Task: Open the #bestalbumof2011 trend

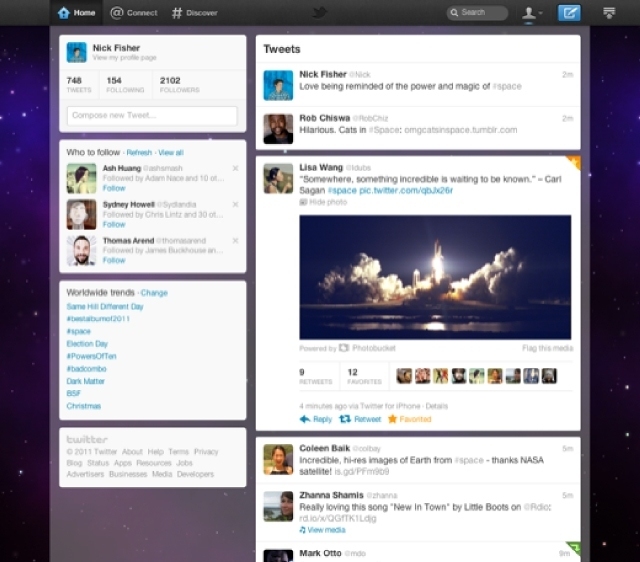Action: (x=98, y=319)
